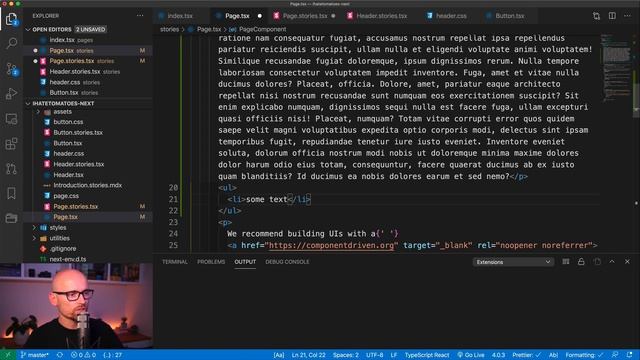Open page.css in the file tree
Screen dimensions: 640x360
(x=66, y=196)
